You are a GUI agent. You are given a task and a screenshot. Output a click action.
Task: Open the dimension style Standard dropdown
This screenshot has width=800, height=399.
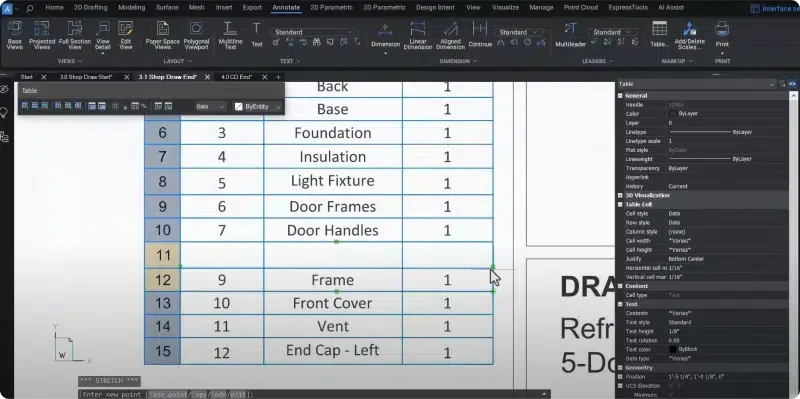(519, 32)
